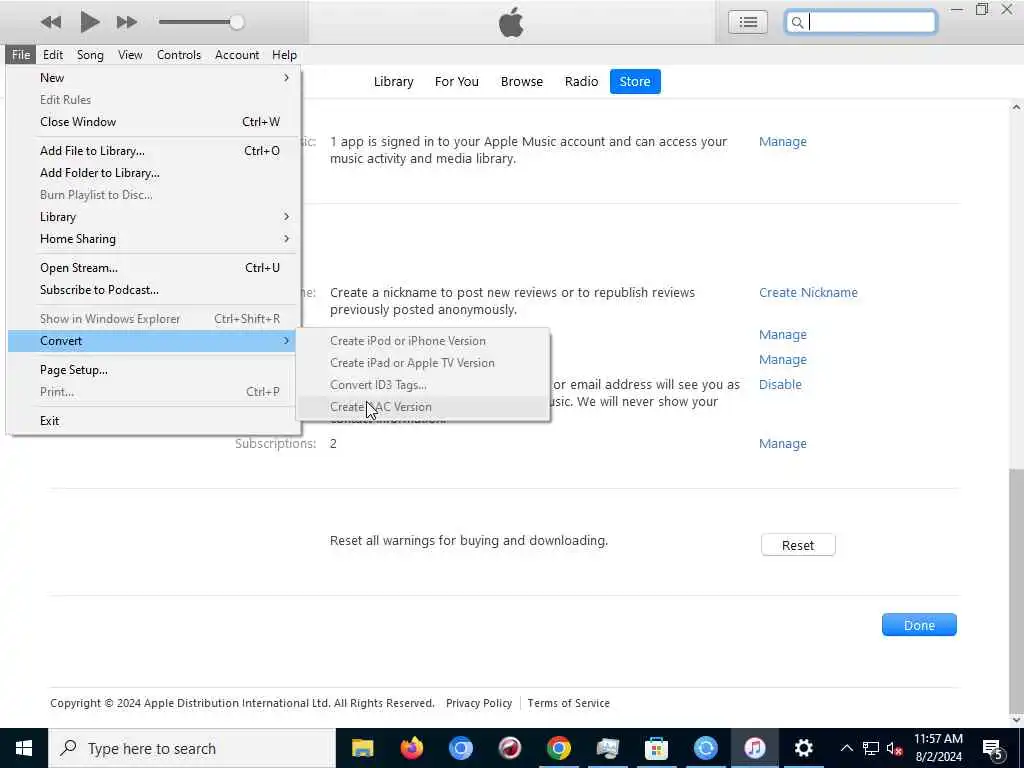
Task: Open Google Chrome from the taskbar
Action: [x=558, y=748]
